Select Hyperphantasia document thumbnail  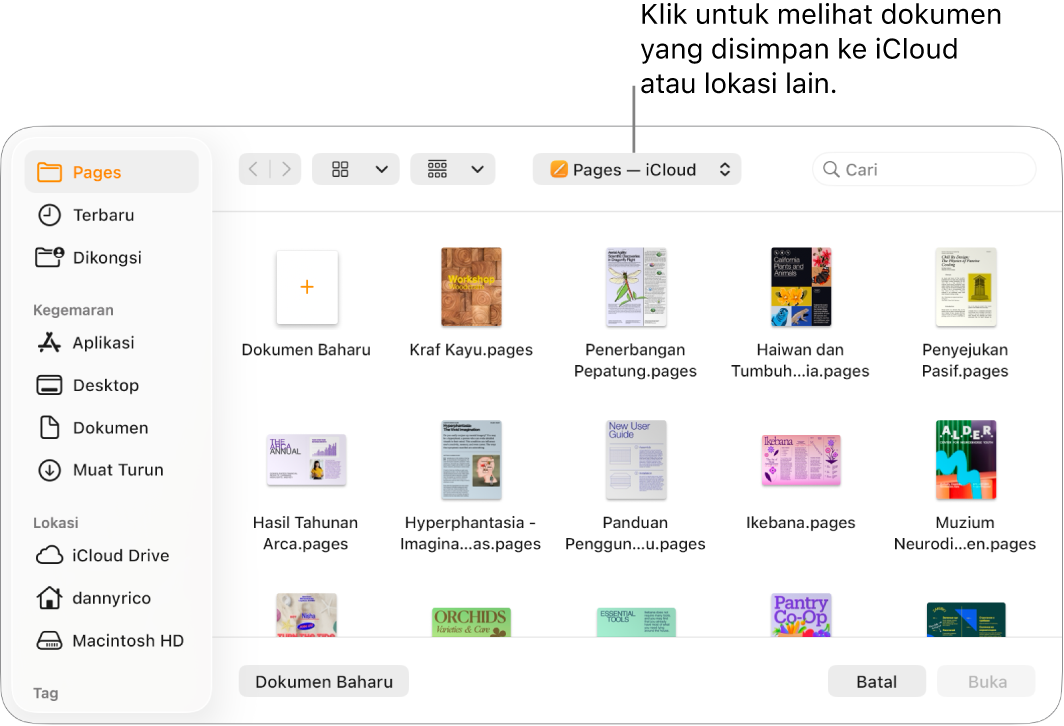click(x=472, y=460)
